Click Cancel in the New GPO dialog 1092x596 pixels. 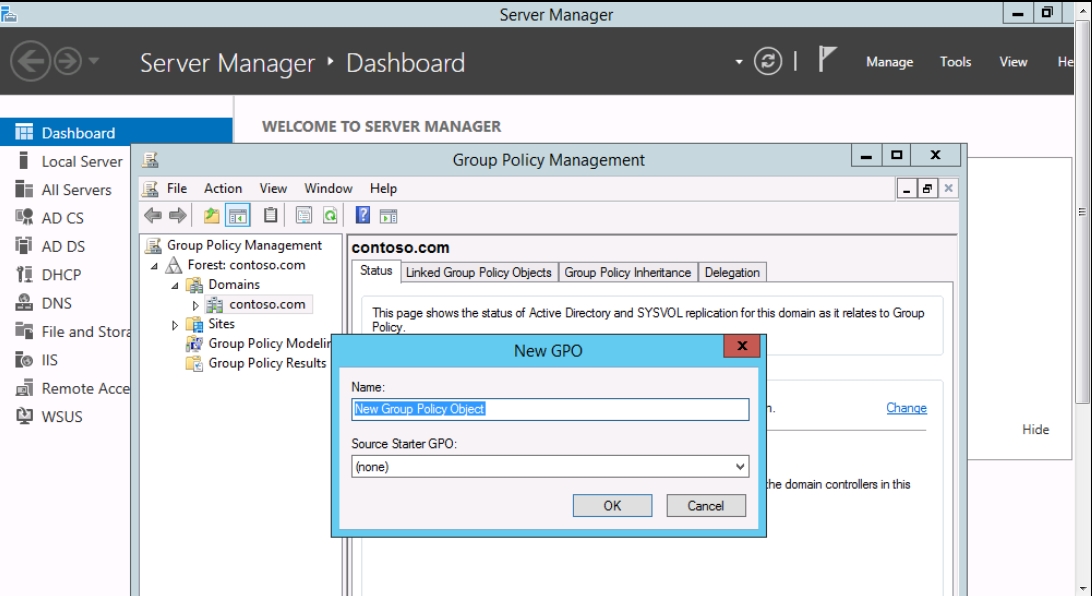(x=705, y=505)
